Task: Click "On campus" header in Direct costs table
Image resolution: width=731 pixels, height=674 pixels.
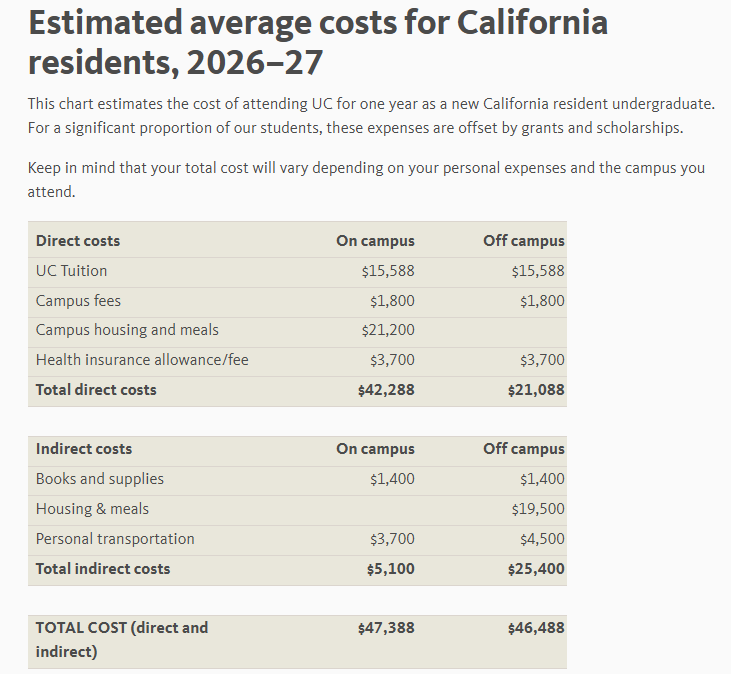Action: [x=375, y=241]
